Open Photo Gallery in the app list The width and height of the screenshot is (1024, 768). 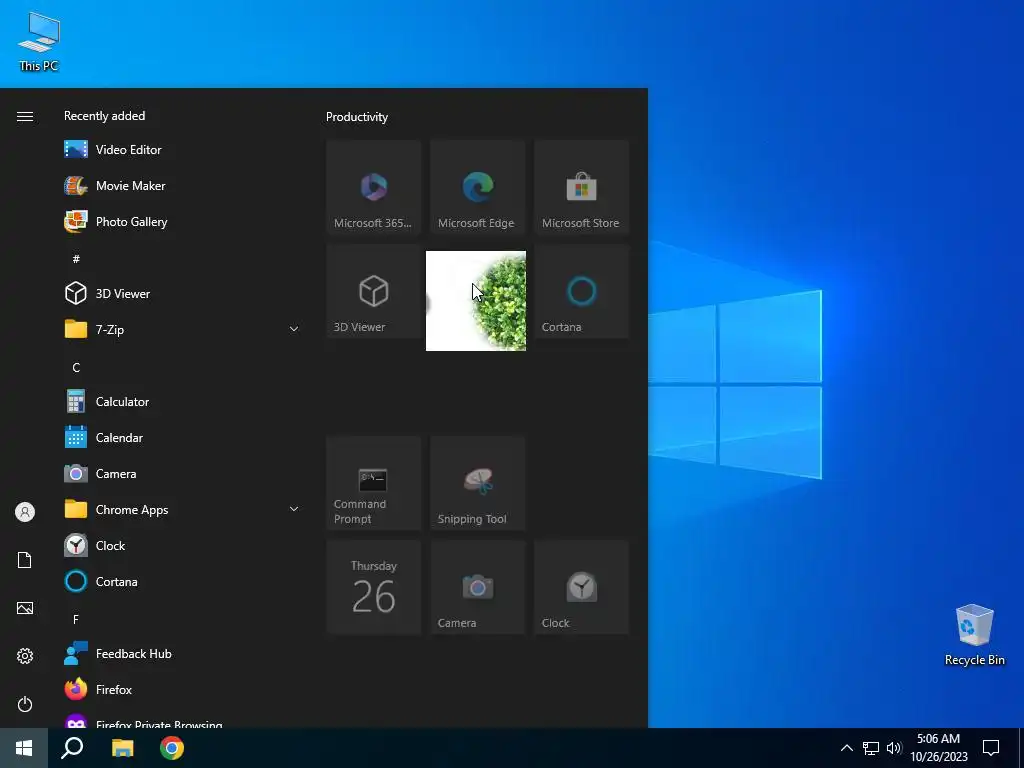click(x=183, y=221)
